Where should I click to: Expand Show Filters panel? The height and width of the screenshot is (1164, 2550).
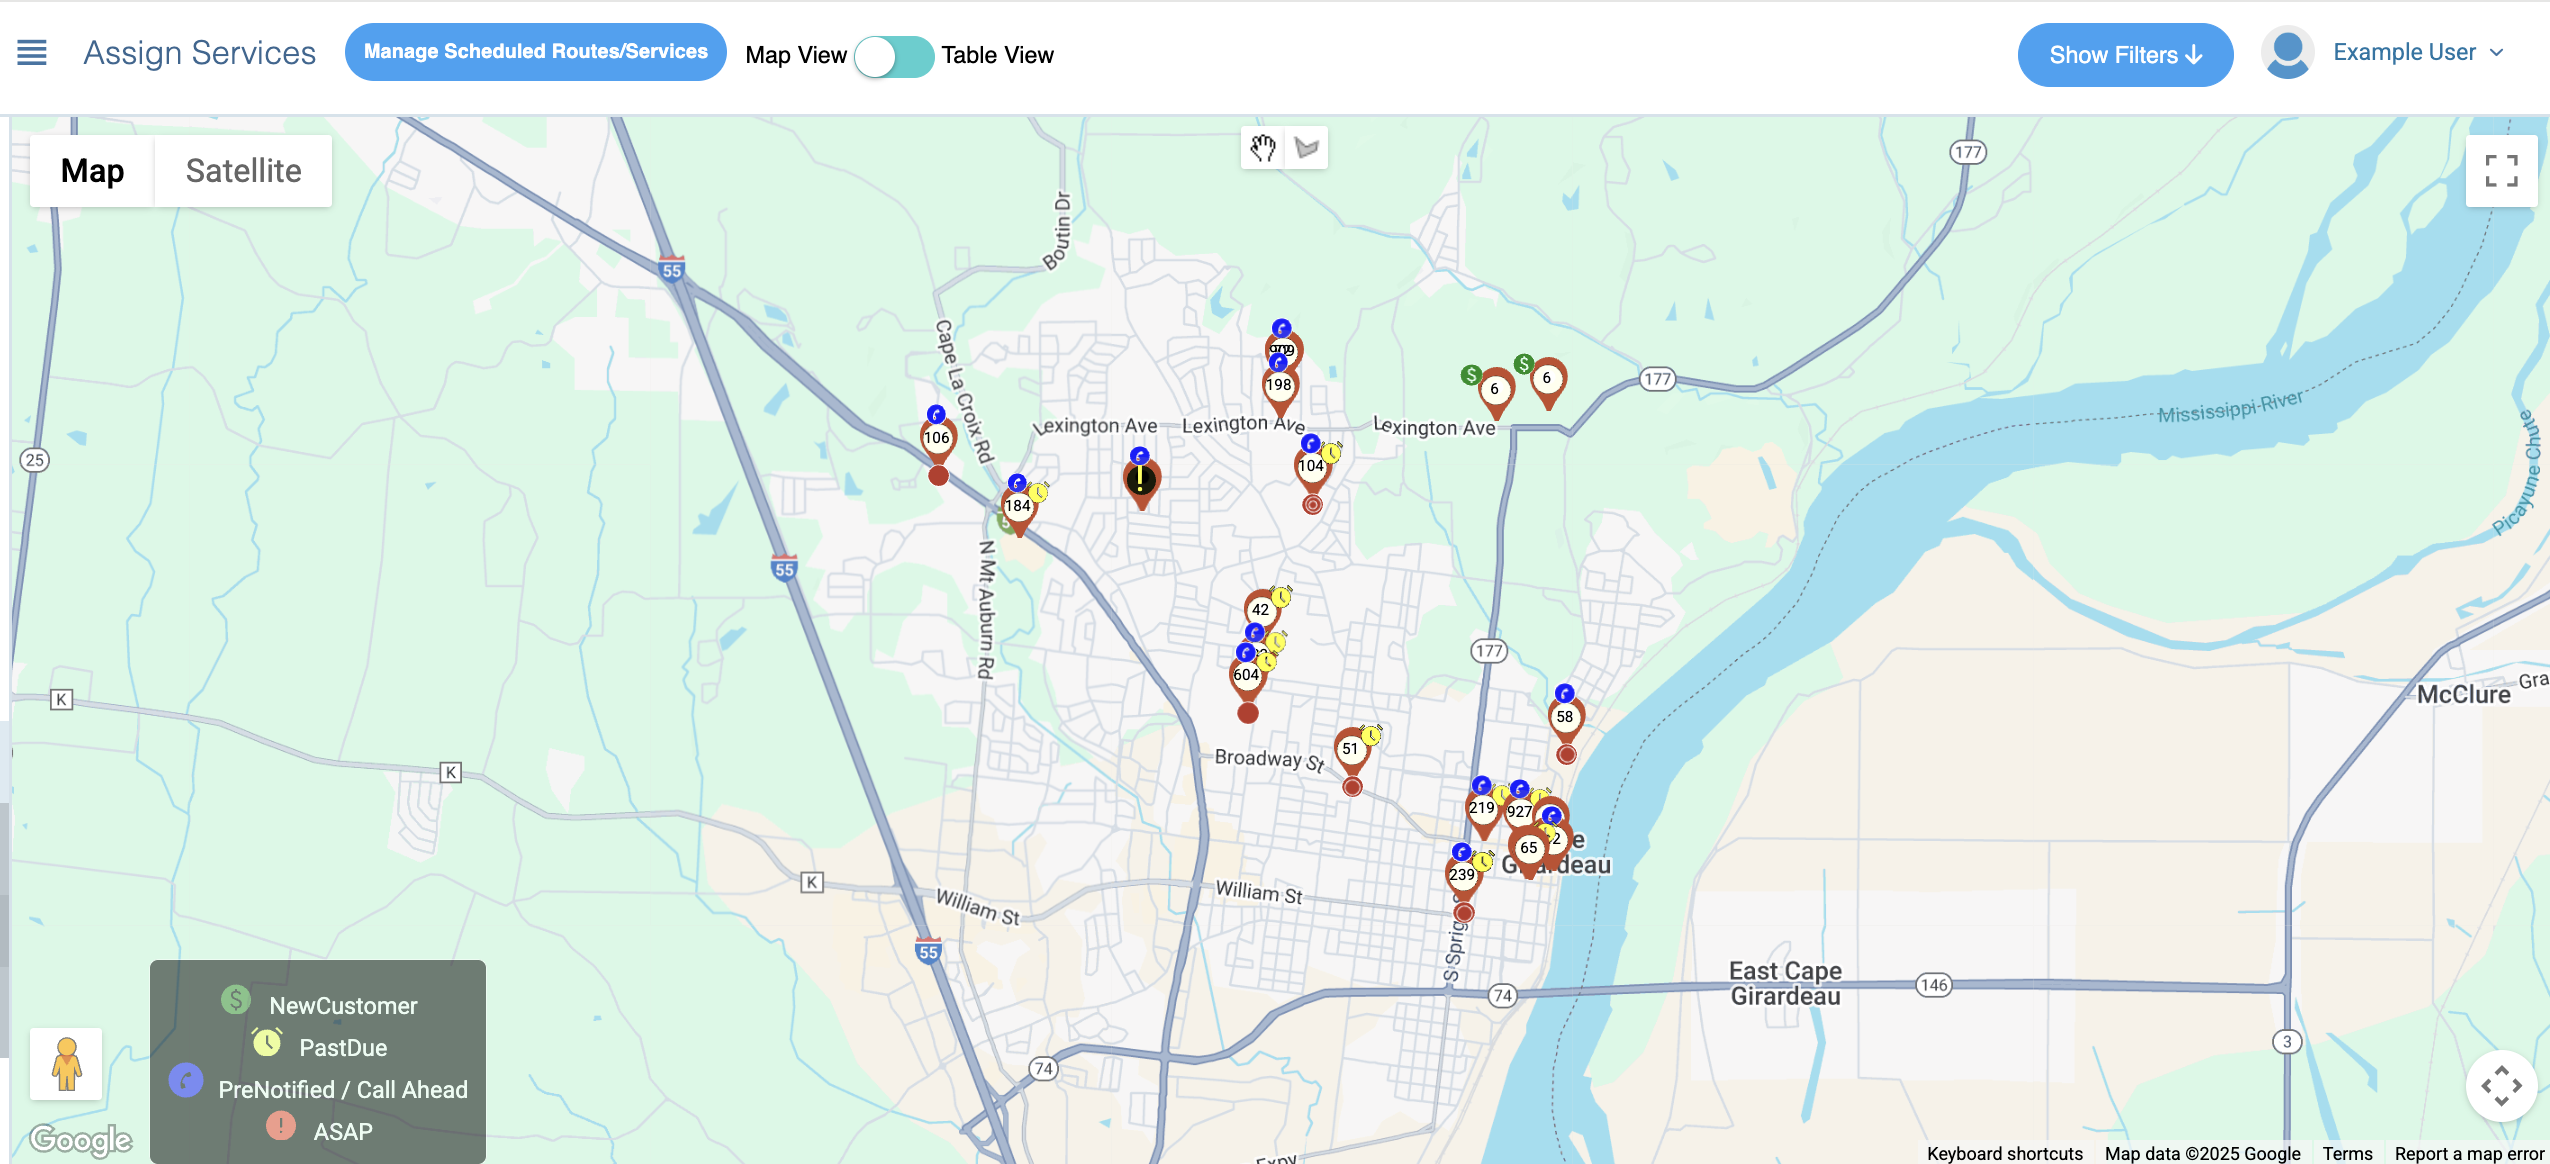coord(2125,55)
